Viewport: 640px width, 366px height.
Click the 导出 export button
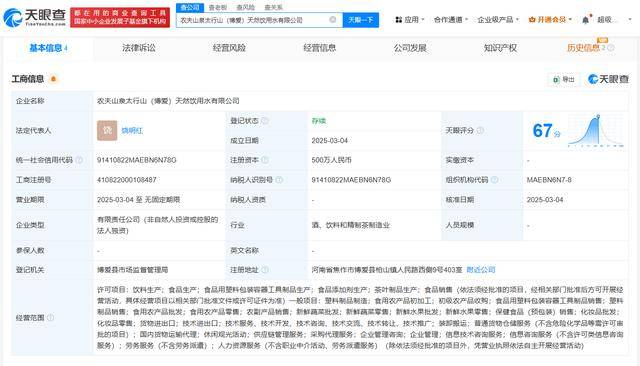564,79
